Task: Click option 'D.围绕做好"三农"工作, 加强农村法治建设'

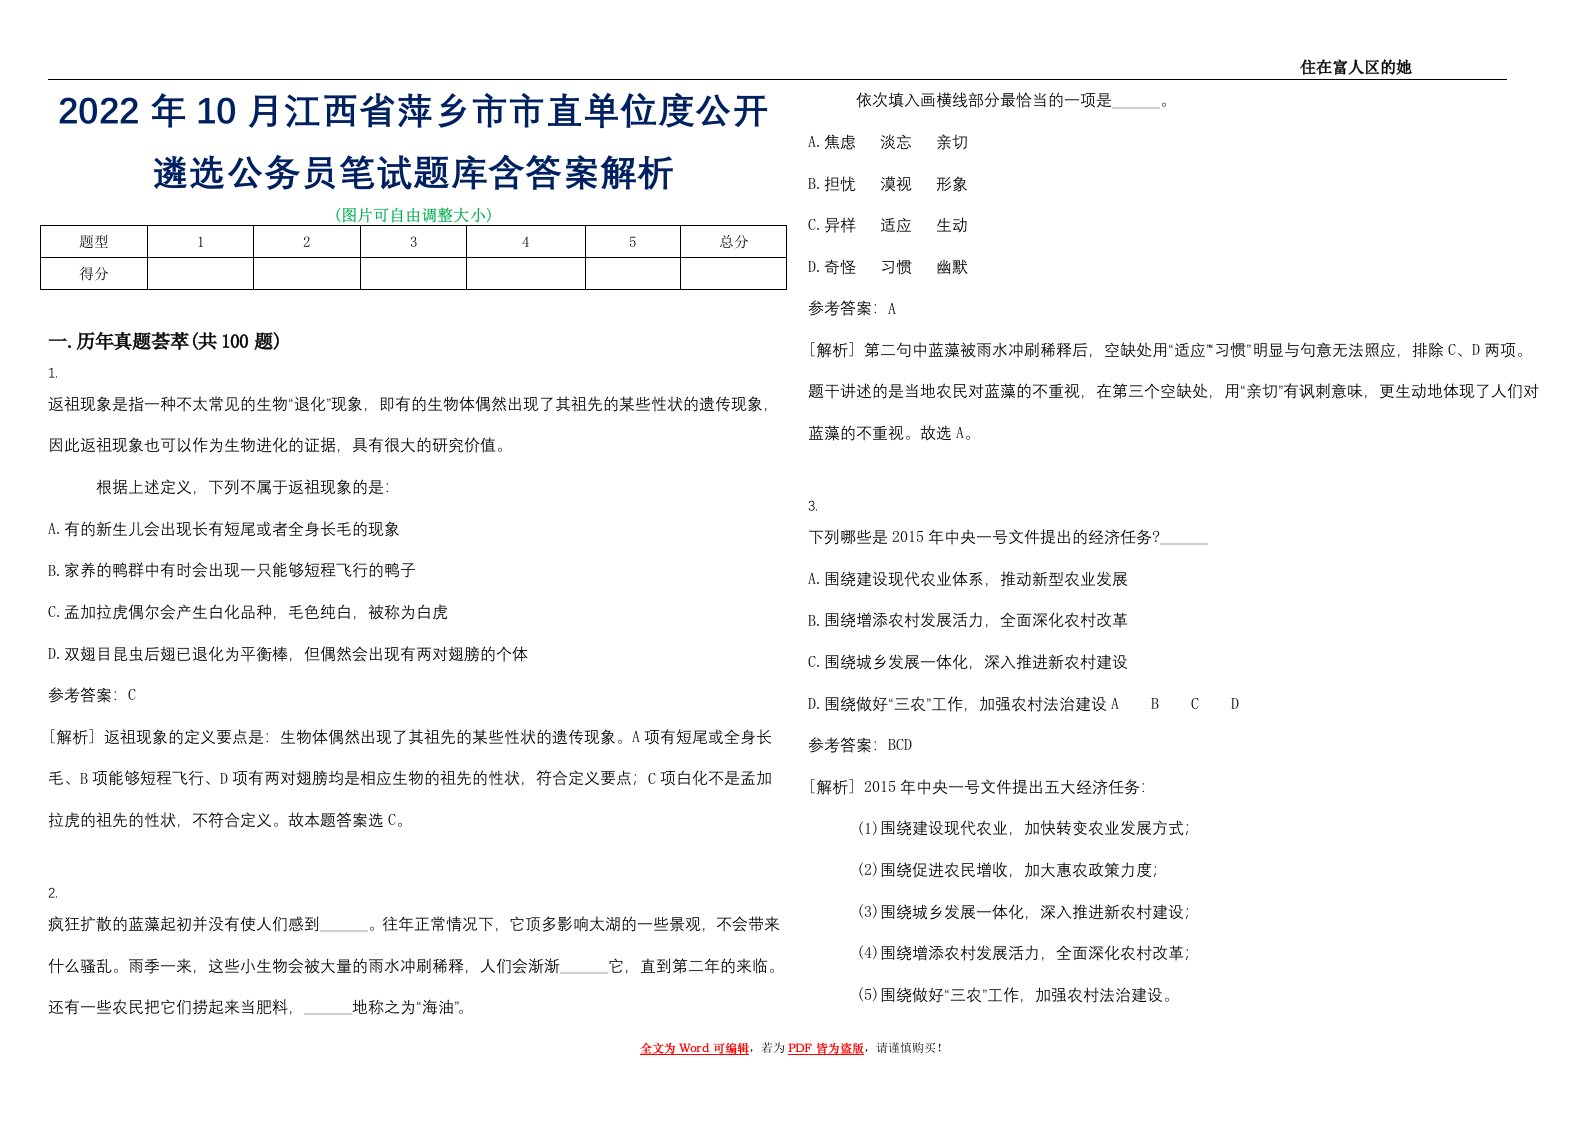Action: pyautogui.click(x=958, y=704)
